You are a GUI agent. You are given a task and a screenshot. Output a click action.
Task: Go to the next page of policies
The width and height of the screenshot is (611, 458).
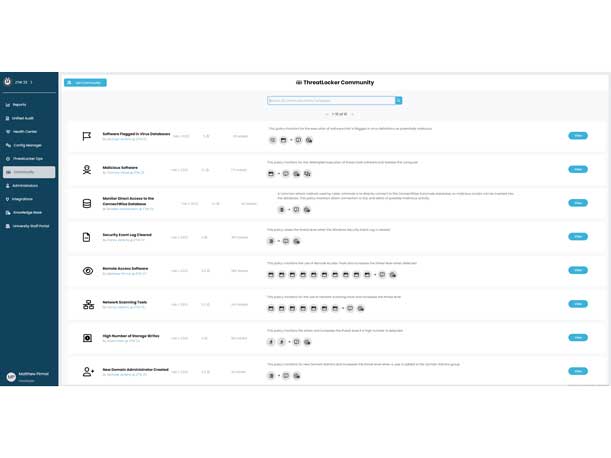(x=352, y=114)
